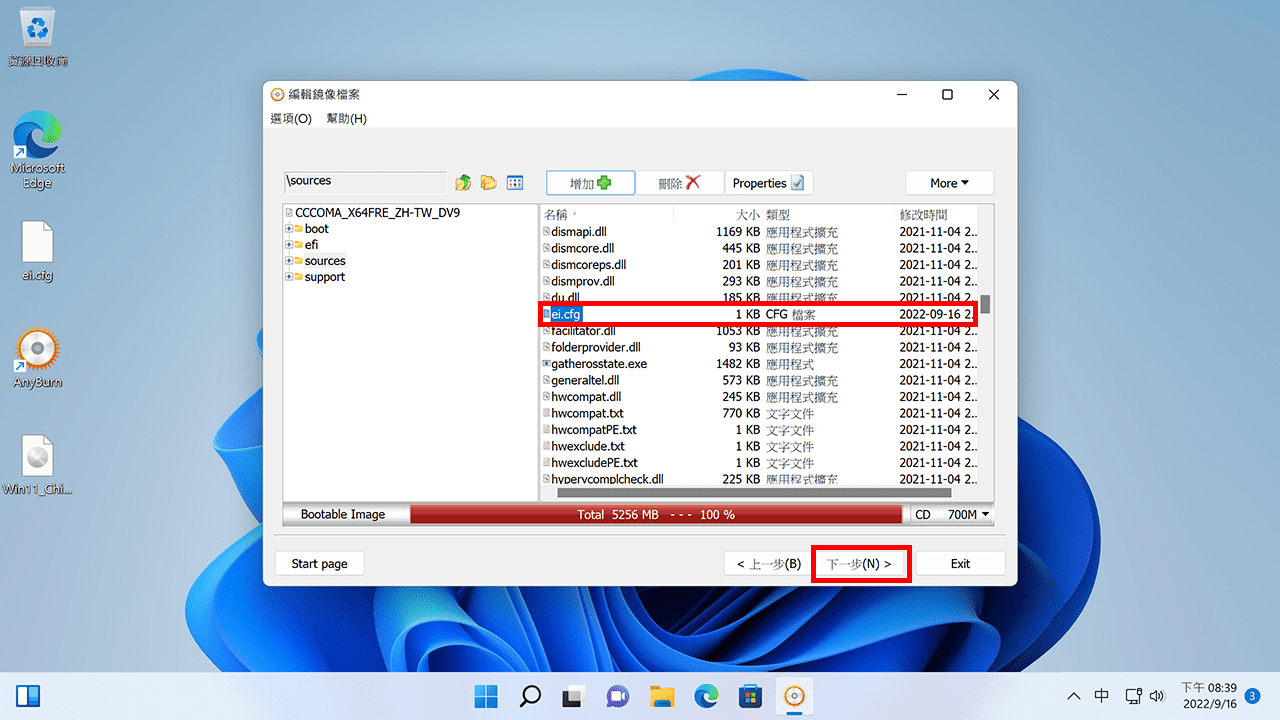Open the CD 700M media size dropdown

click(951, 515)
